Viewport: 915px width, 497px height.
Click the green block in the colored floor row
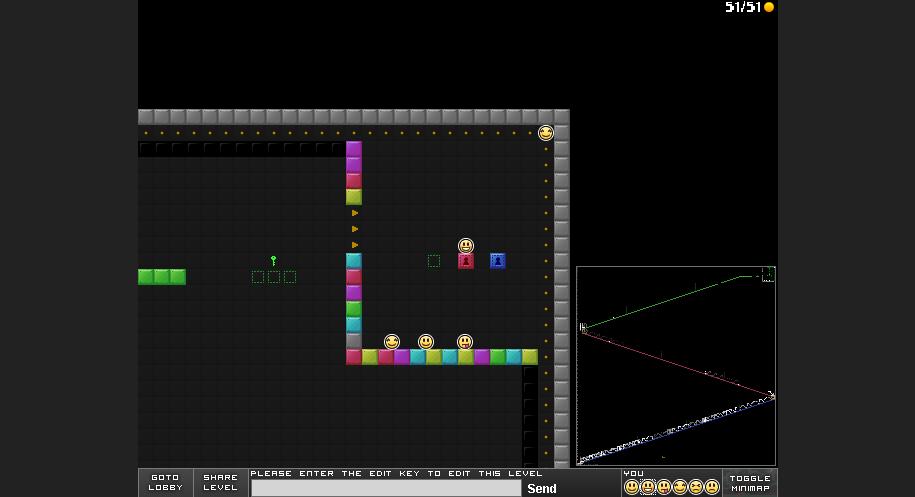tap(498, 356)
